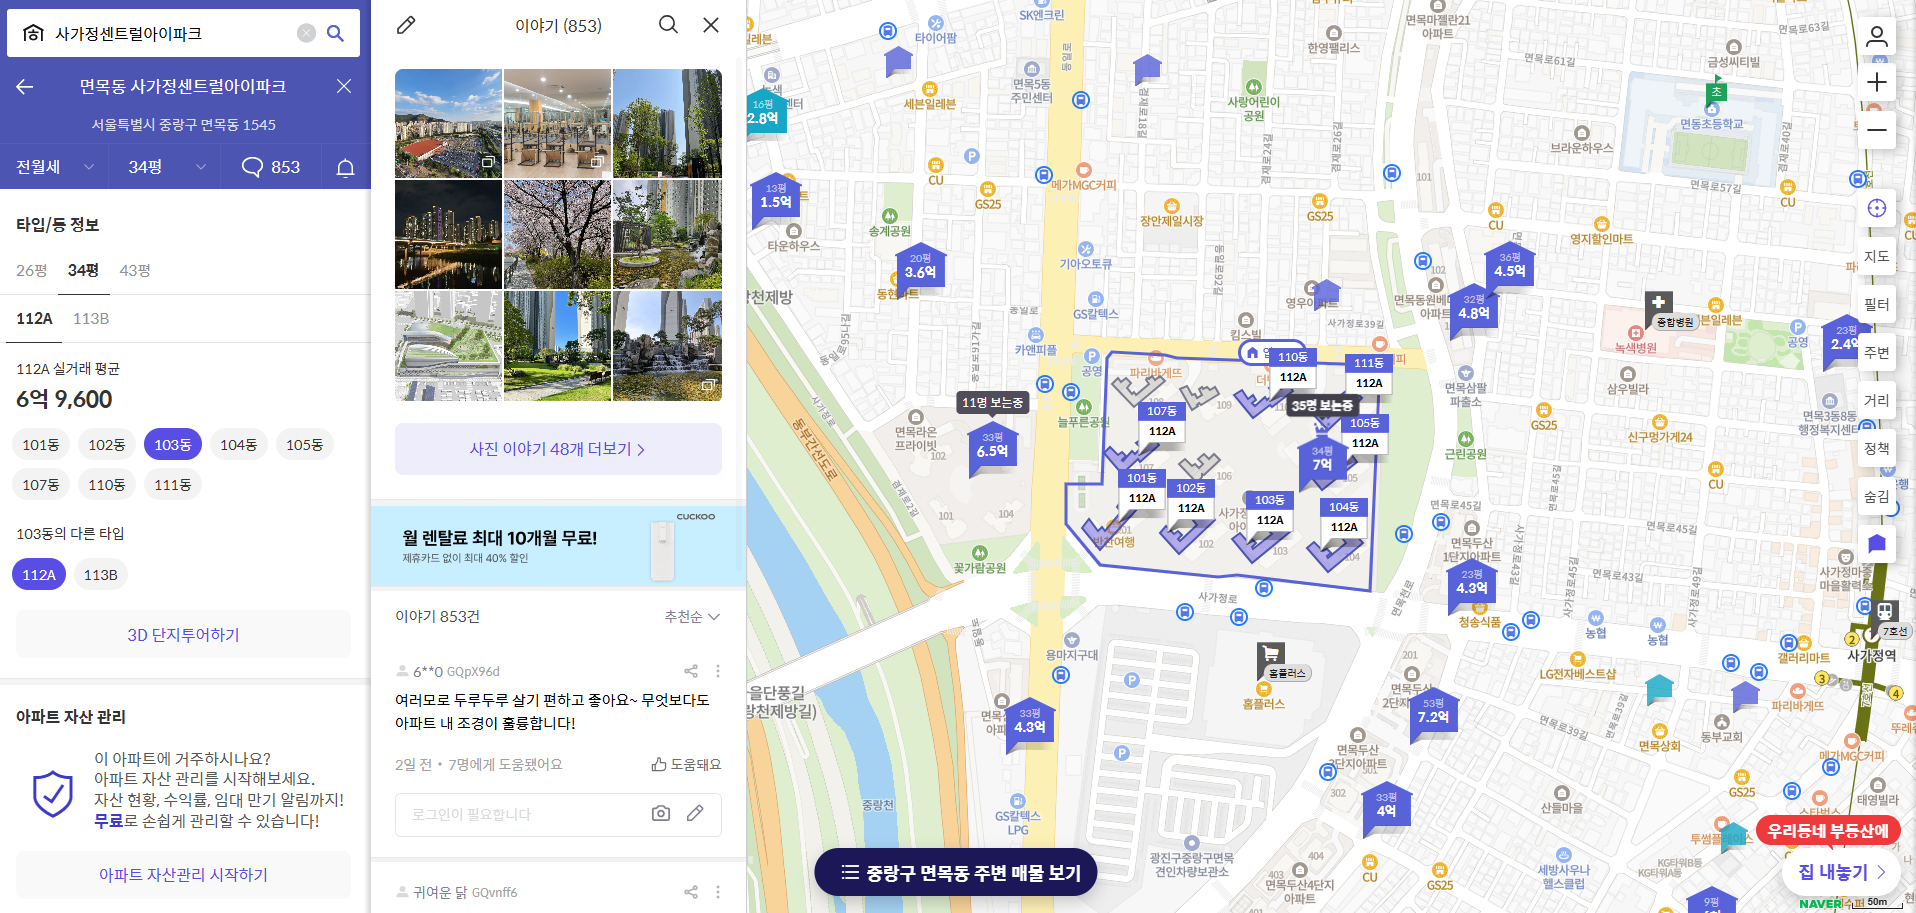Click the 104동 112A label on the map
Screen dimensions: 1916x913
point(1344,517)
